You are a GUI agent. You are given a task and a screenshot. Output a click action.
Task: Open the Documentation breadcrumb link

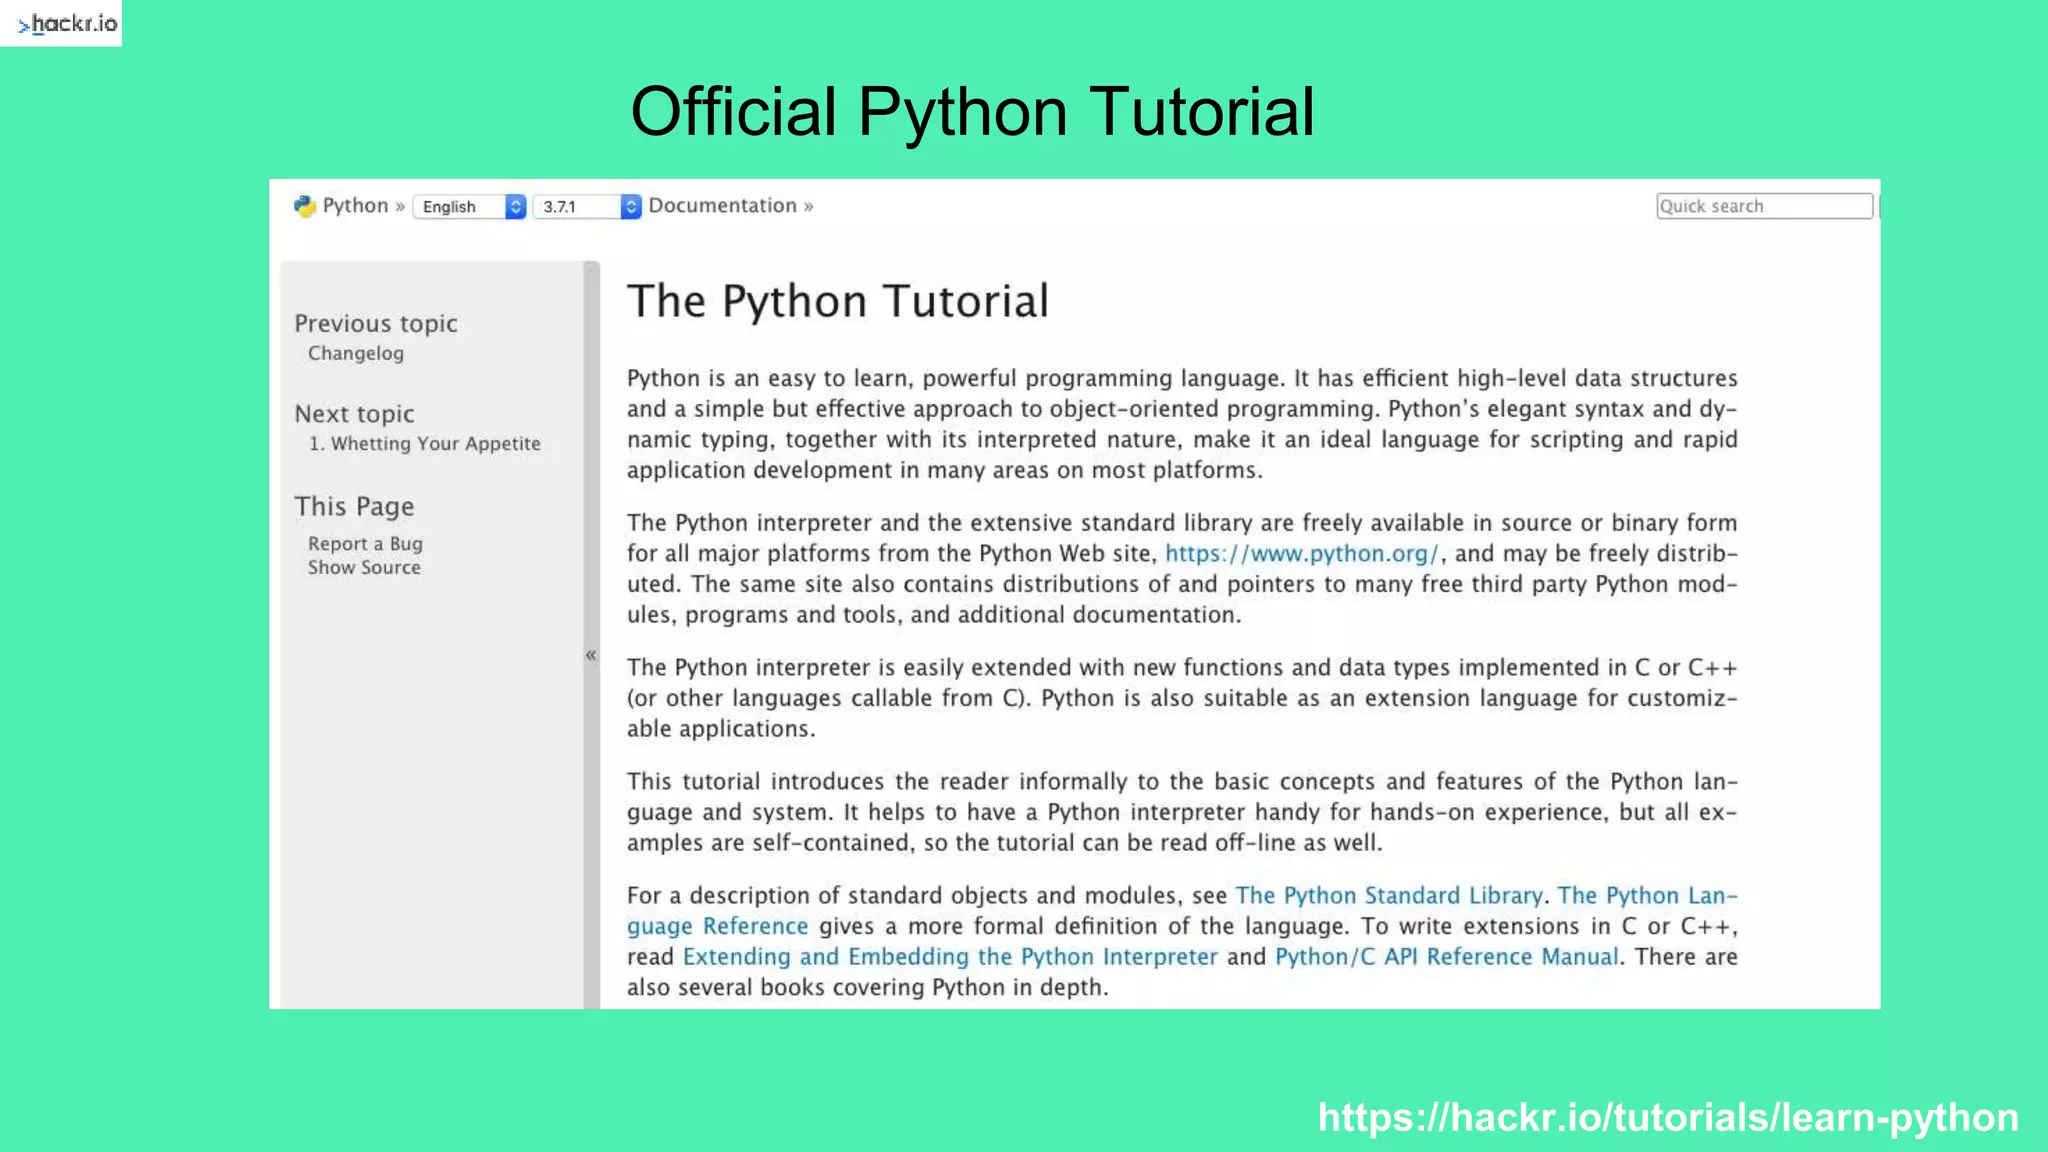pyautogui.click(x=723, y=206)
